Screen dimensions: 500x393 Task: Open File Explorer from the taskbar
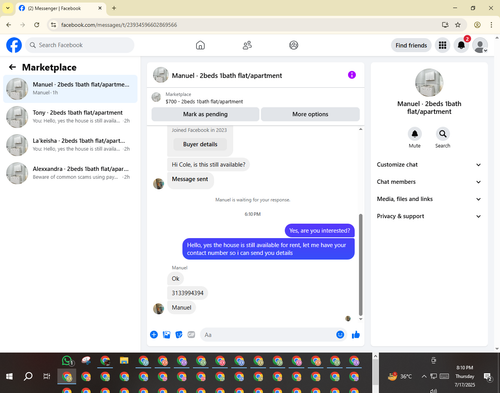pos(124,361)
